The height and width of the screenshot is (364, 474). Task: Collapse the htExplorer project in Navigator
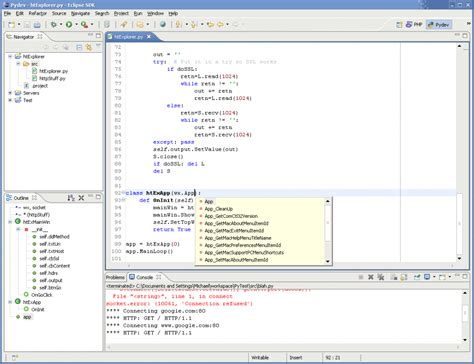(10, 57)
